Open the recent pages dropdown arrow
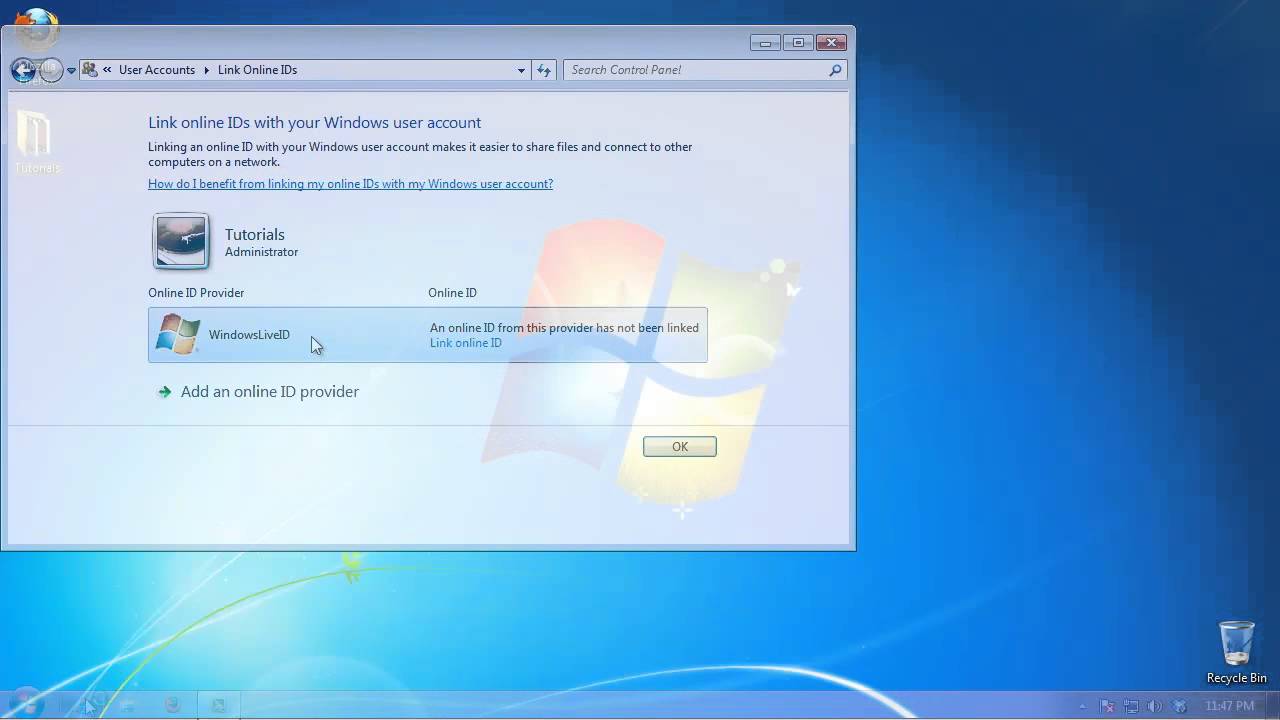 pyautogui.click(x=71, y=71)
